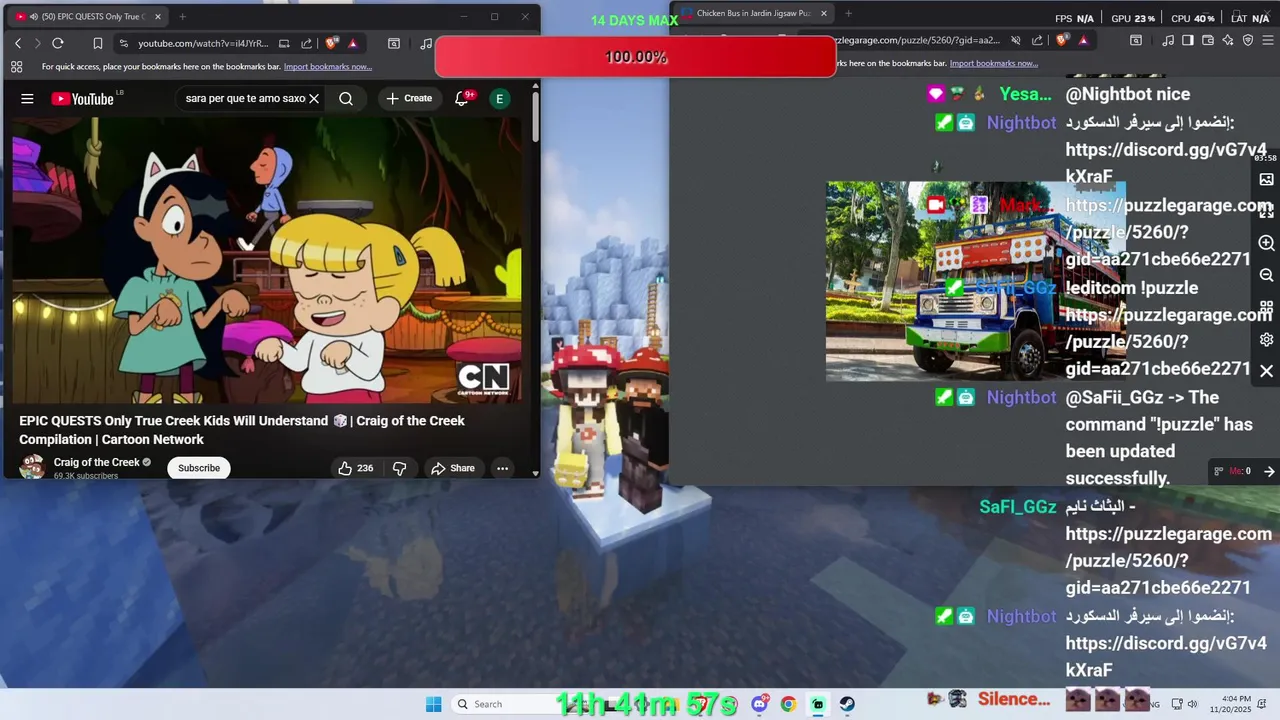Viewport: 1280px width, 720px height.
Task: Open media control music note in YouTube window
Action: (x=427, y=43)
